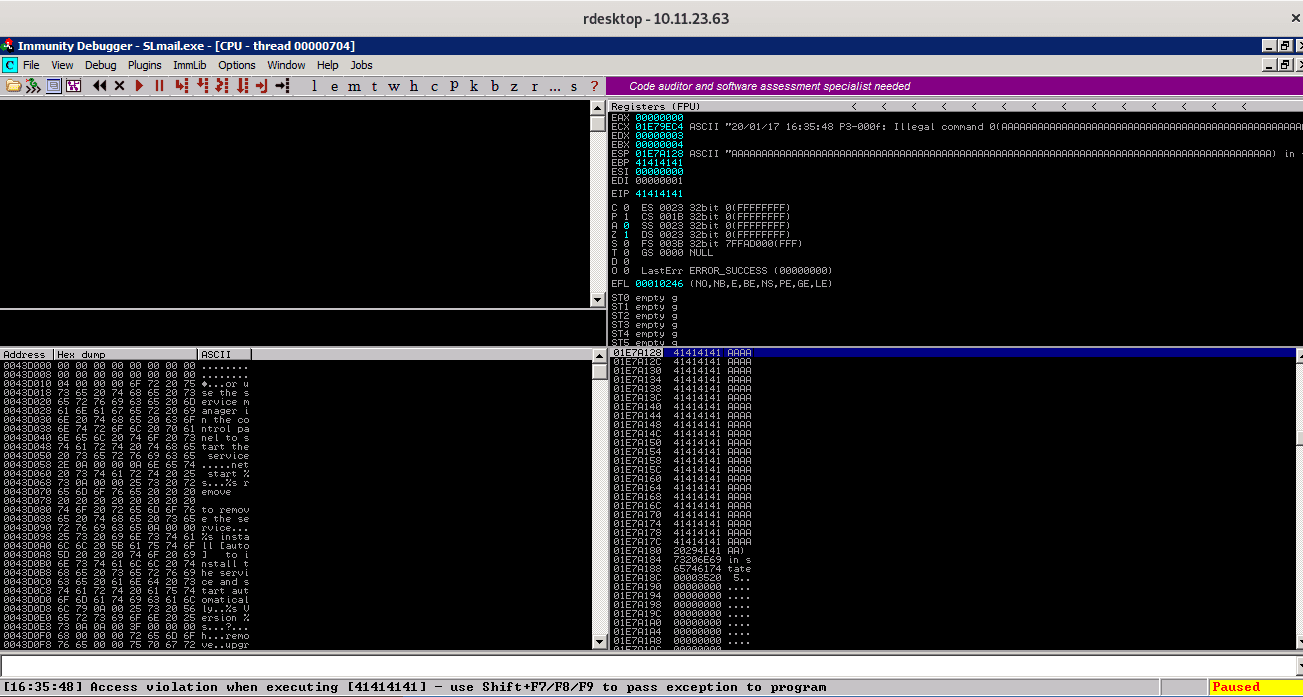Click the Trace into icon
This screenshot has height=697, width=1303.
(222, 86)
